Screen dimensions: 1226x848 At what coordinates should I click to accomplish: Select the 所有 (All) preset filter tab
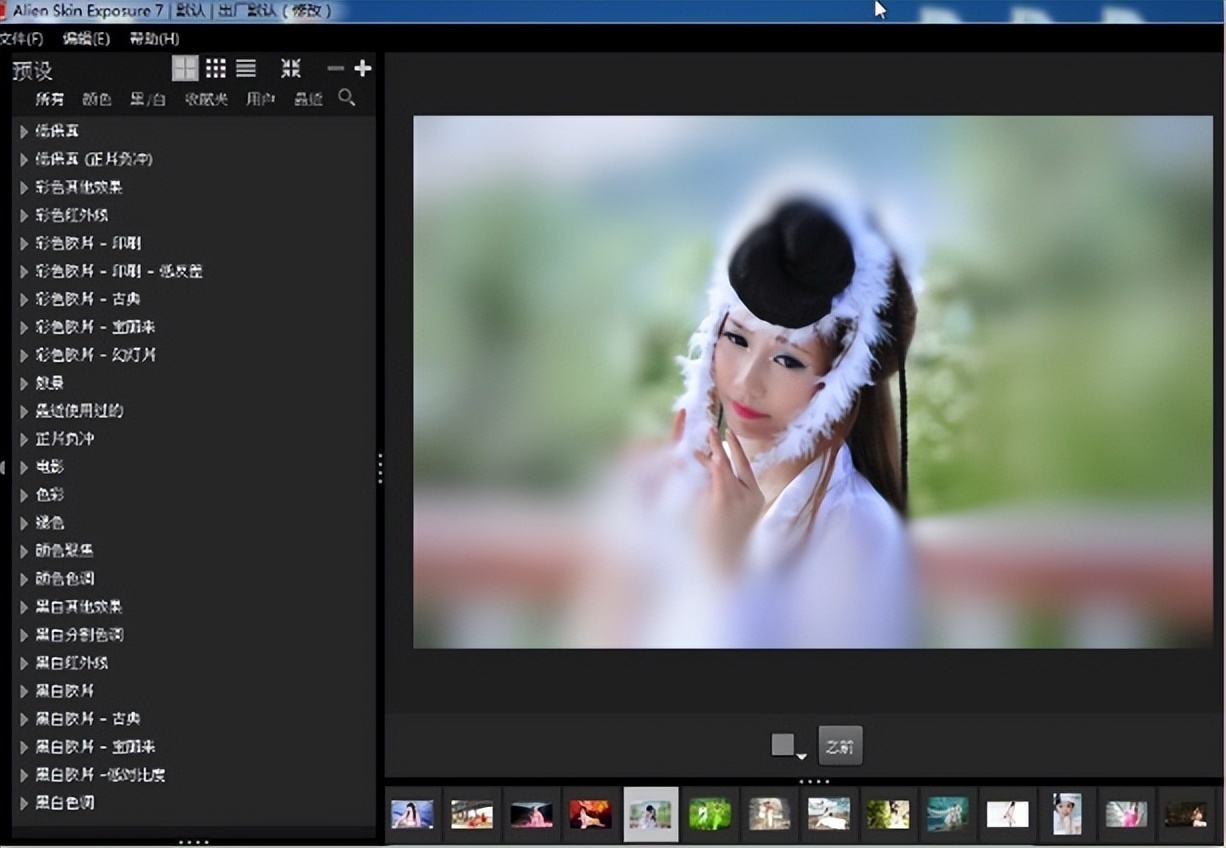50,99
